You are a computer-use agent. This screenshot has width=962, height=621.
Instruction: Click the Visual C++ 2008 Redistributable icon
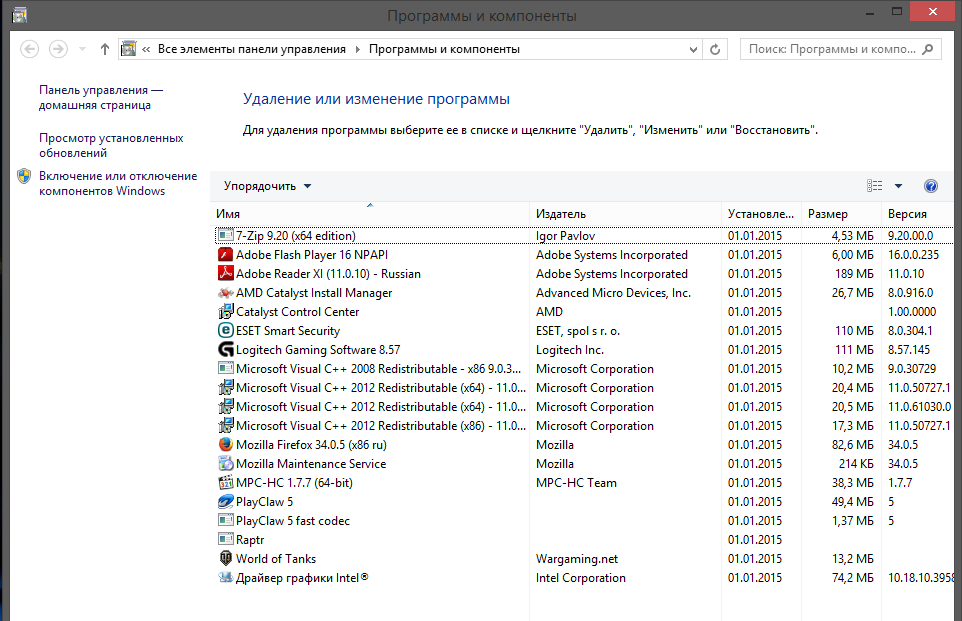click(226, 369)
